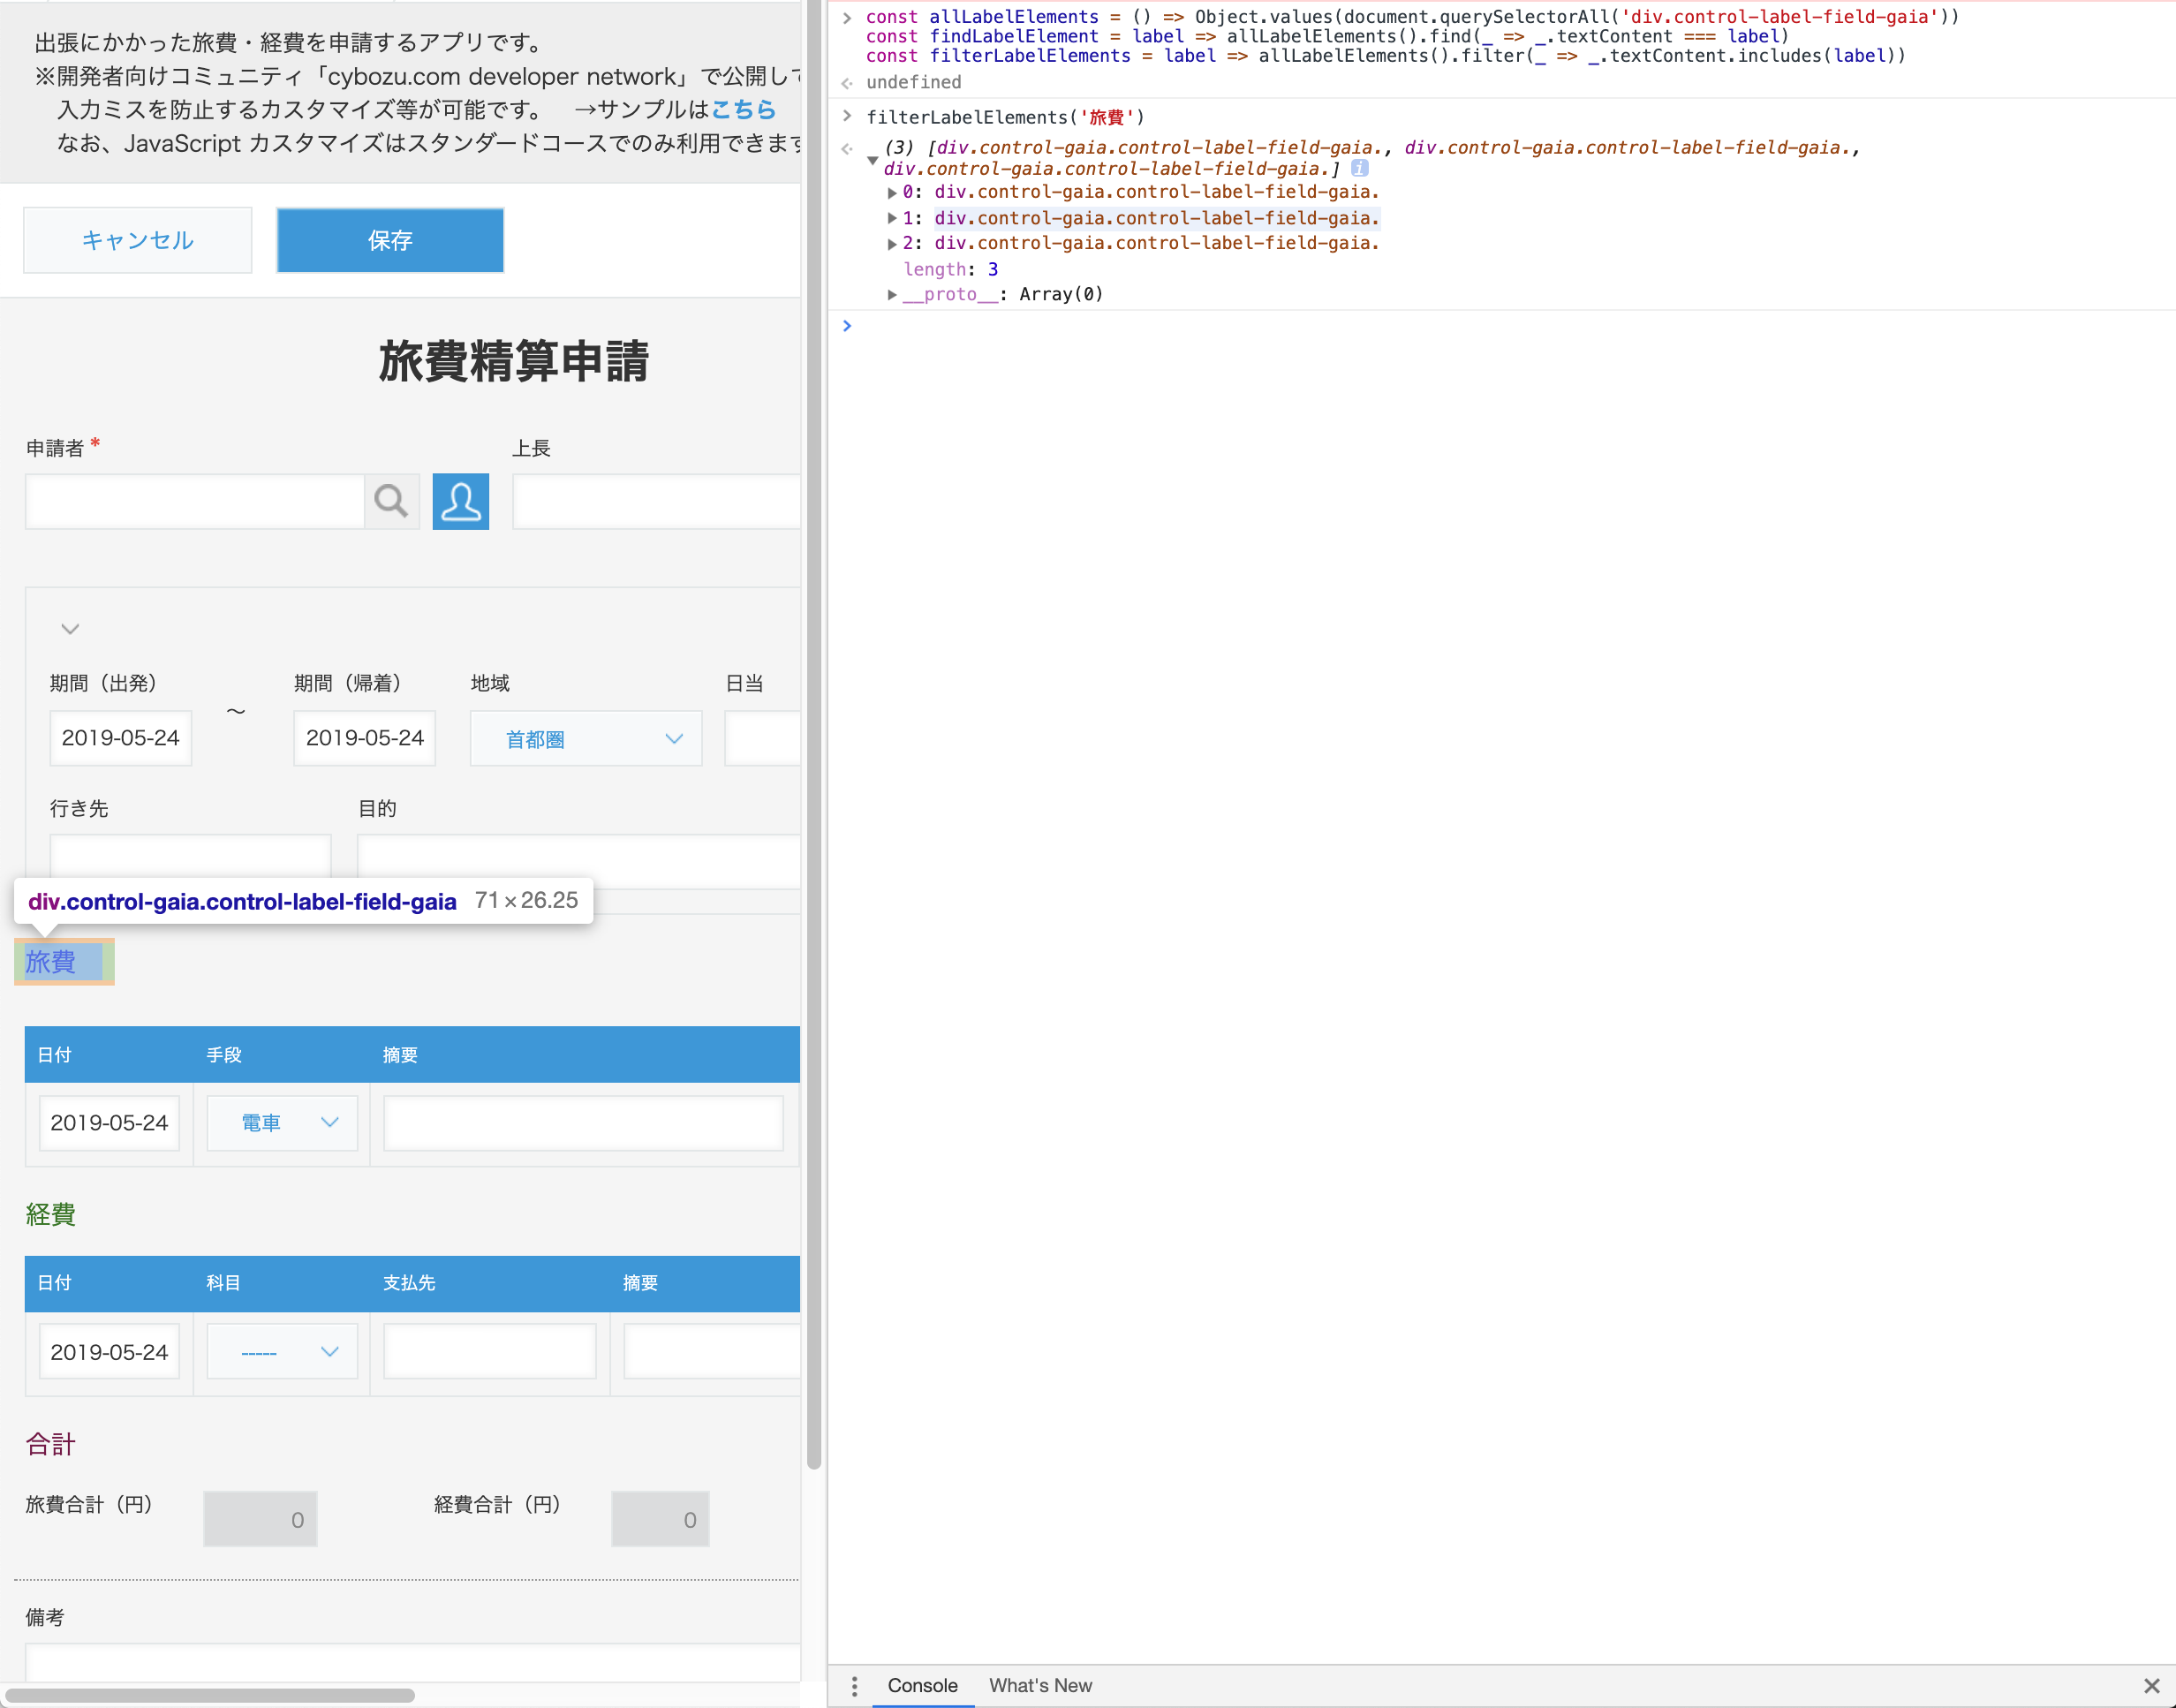Open the こちら sample link
2176x1708 pixels.
tap(743, 109)
